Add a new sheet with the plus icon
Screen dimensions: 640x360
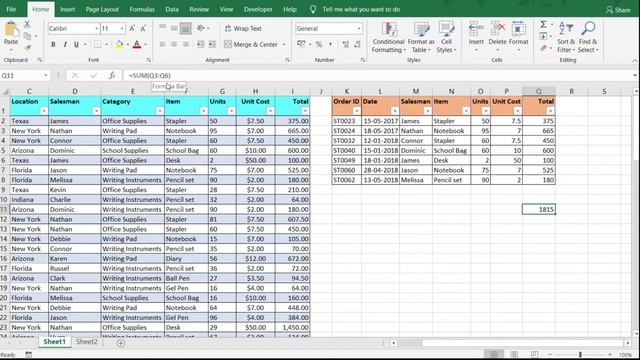click(x=120, y=343)
